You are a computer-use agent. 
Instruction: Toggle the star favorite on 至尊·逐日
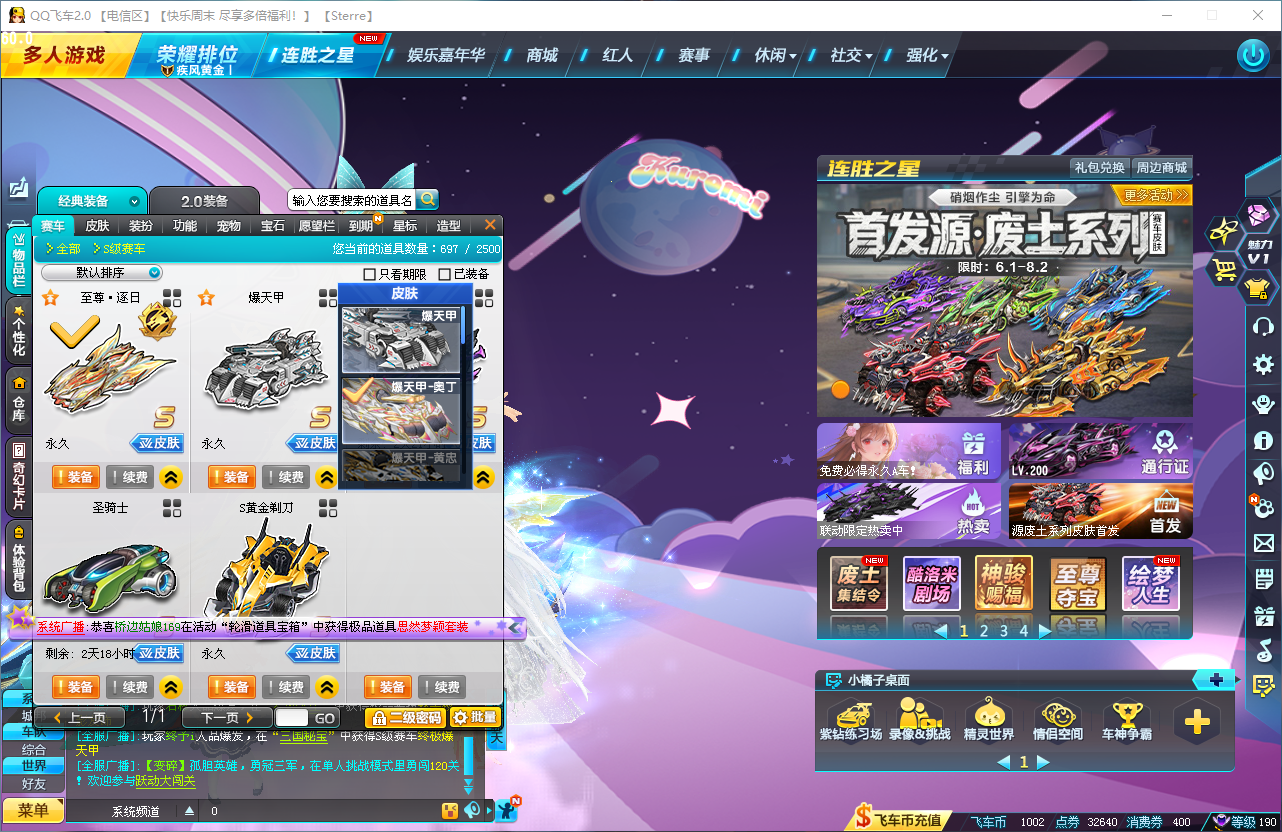(x=50, y=297)
